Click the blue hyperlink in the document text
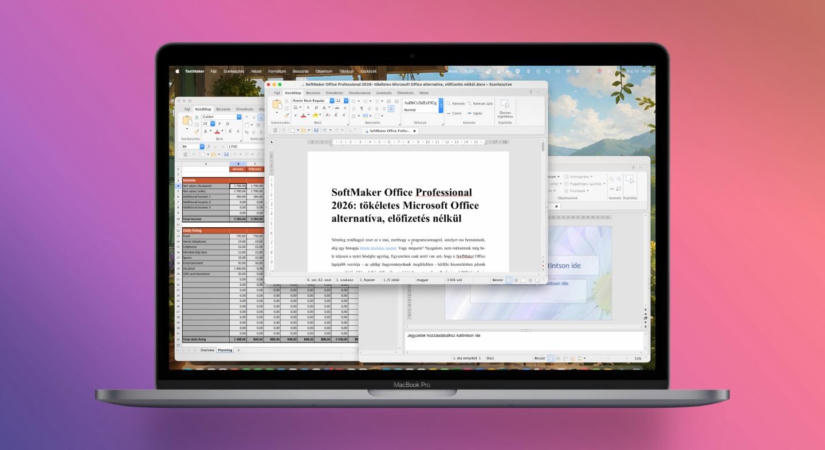 pyautogui.click(x=378, y=247)
